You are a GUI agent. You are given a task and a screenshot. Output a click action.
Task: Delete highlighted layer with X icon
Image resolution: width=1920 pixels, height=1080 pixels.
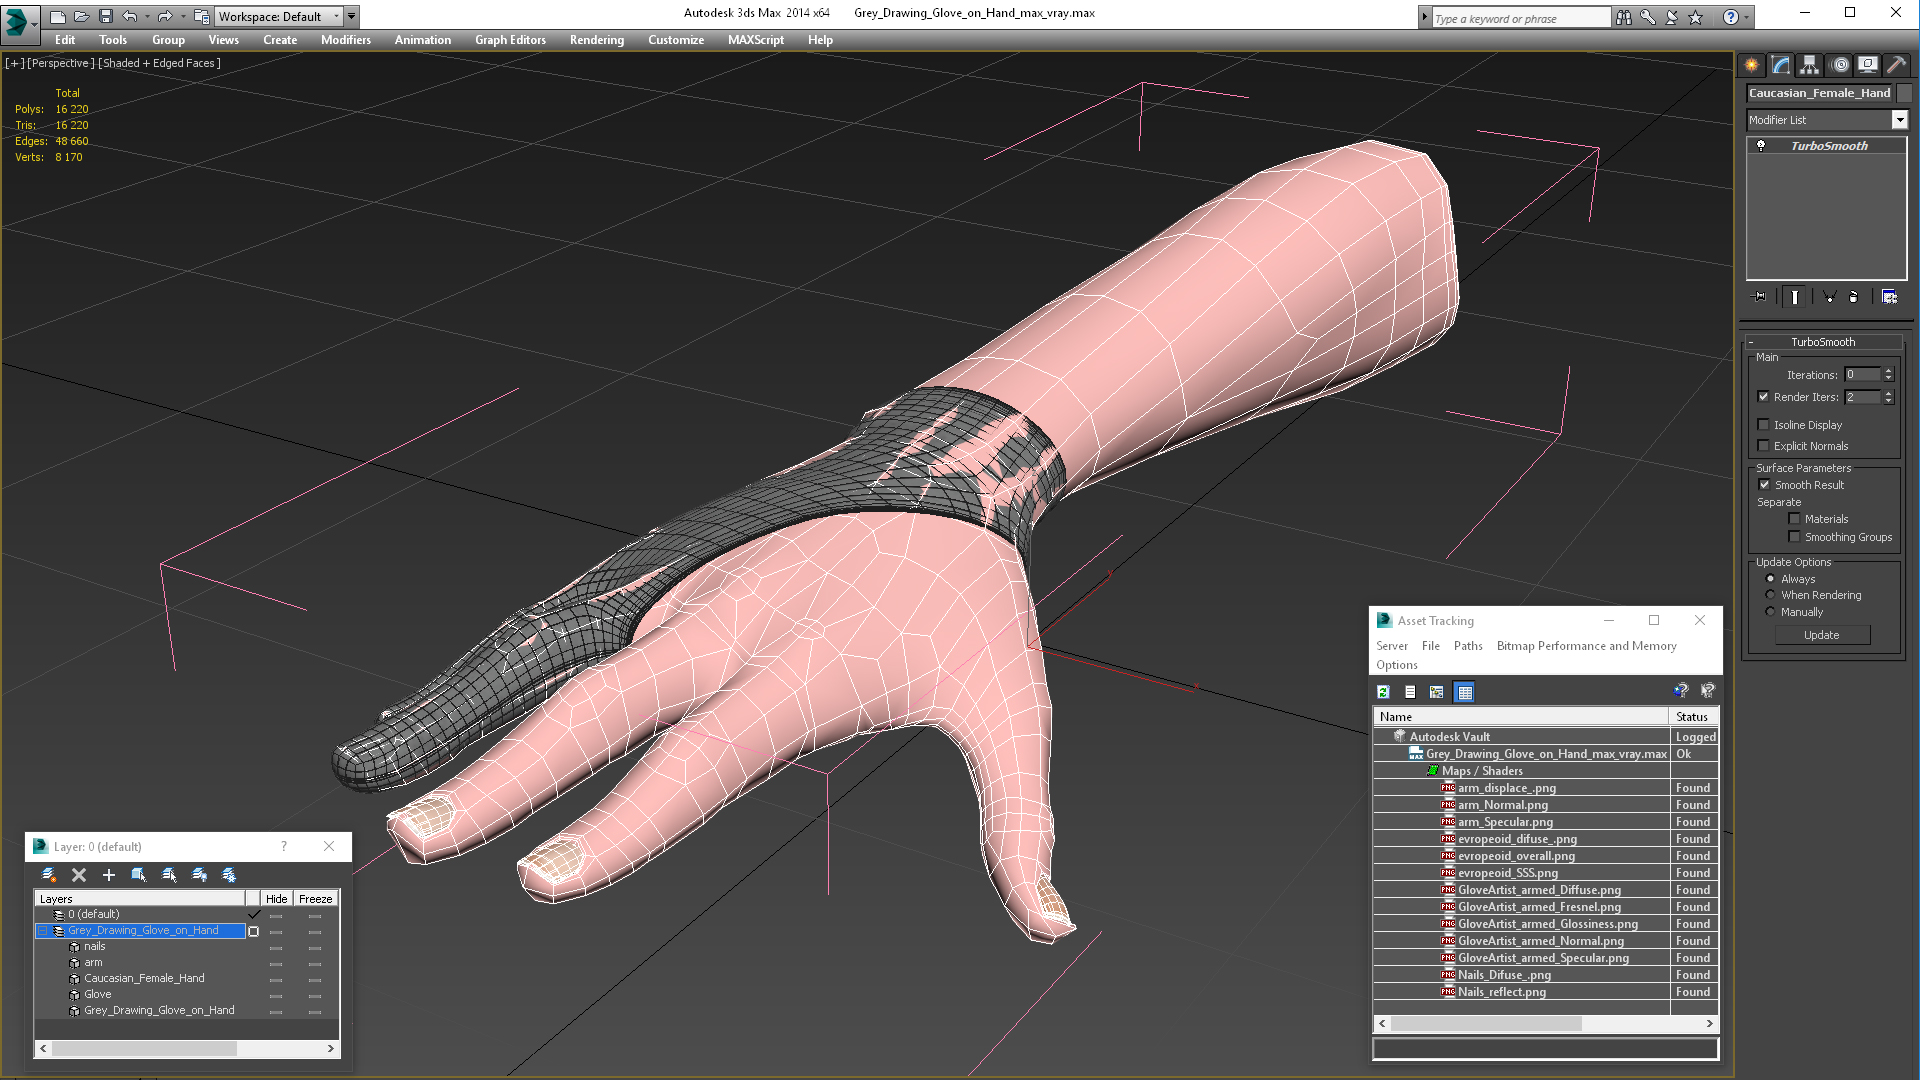click(79, 875)
